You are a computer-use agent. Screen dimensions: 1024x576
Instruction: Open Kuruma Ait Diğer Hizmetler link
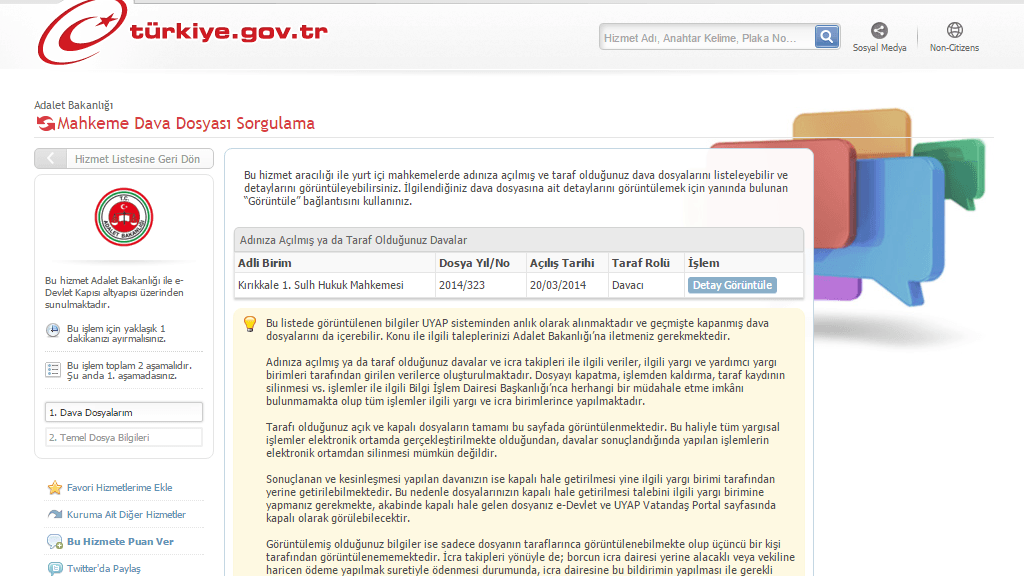coord(126,515)
